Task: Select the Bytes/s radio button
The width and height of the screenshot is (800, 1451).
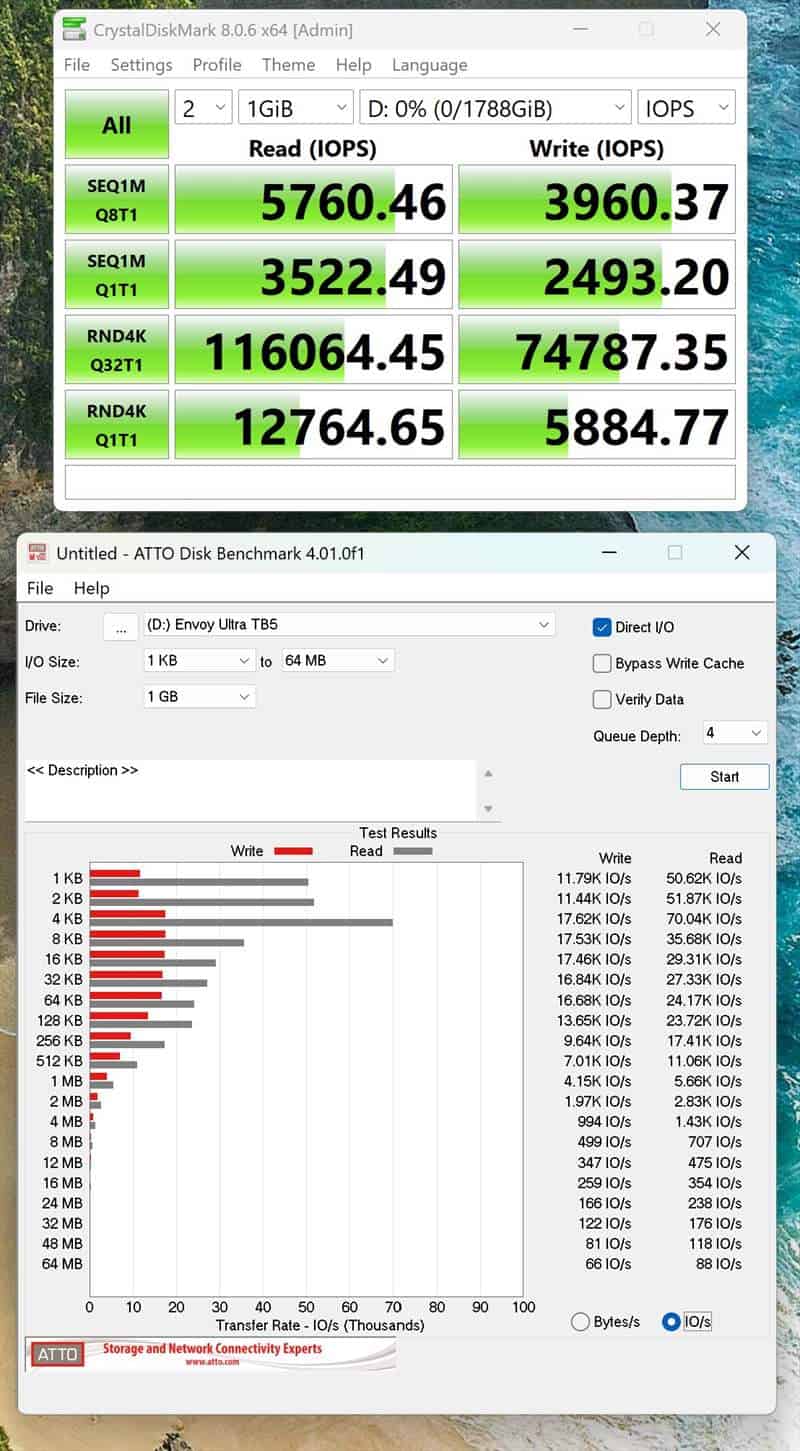Action: (580, 1322)
